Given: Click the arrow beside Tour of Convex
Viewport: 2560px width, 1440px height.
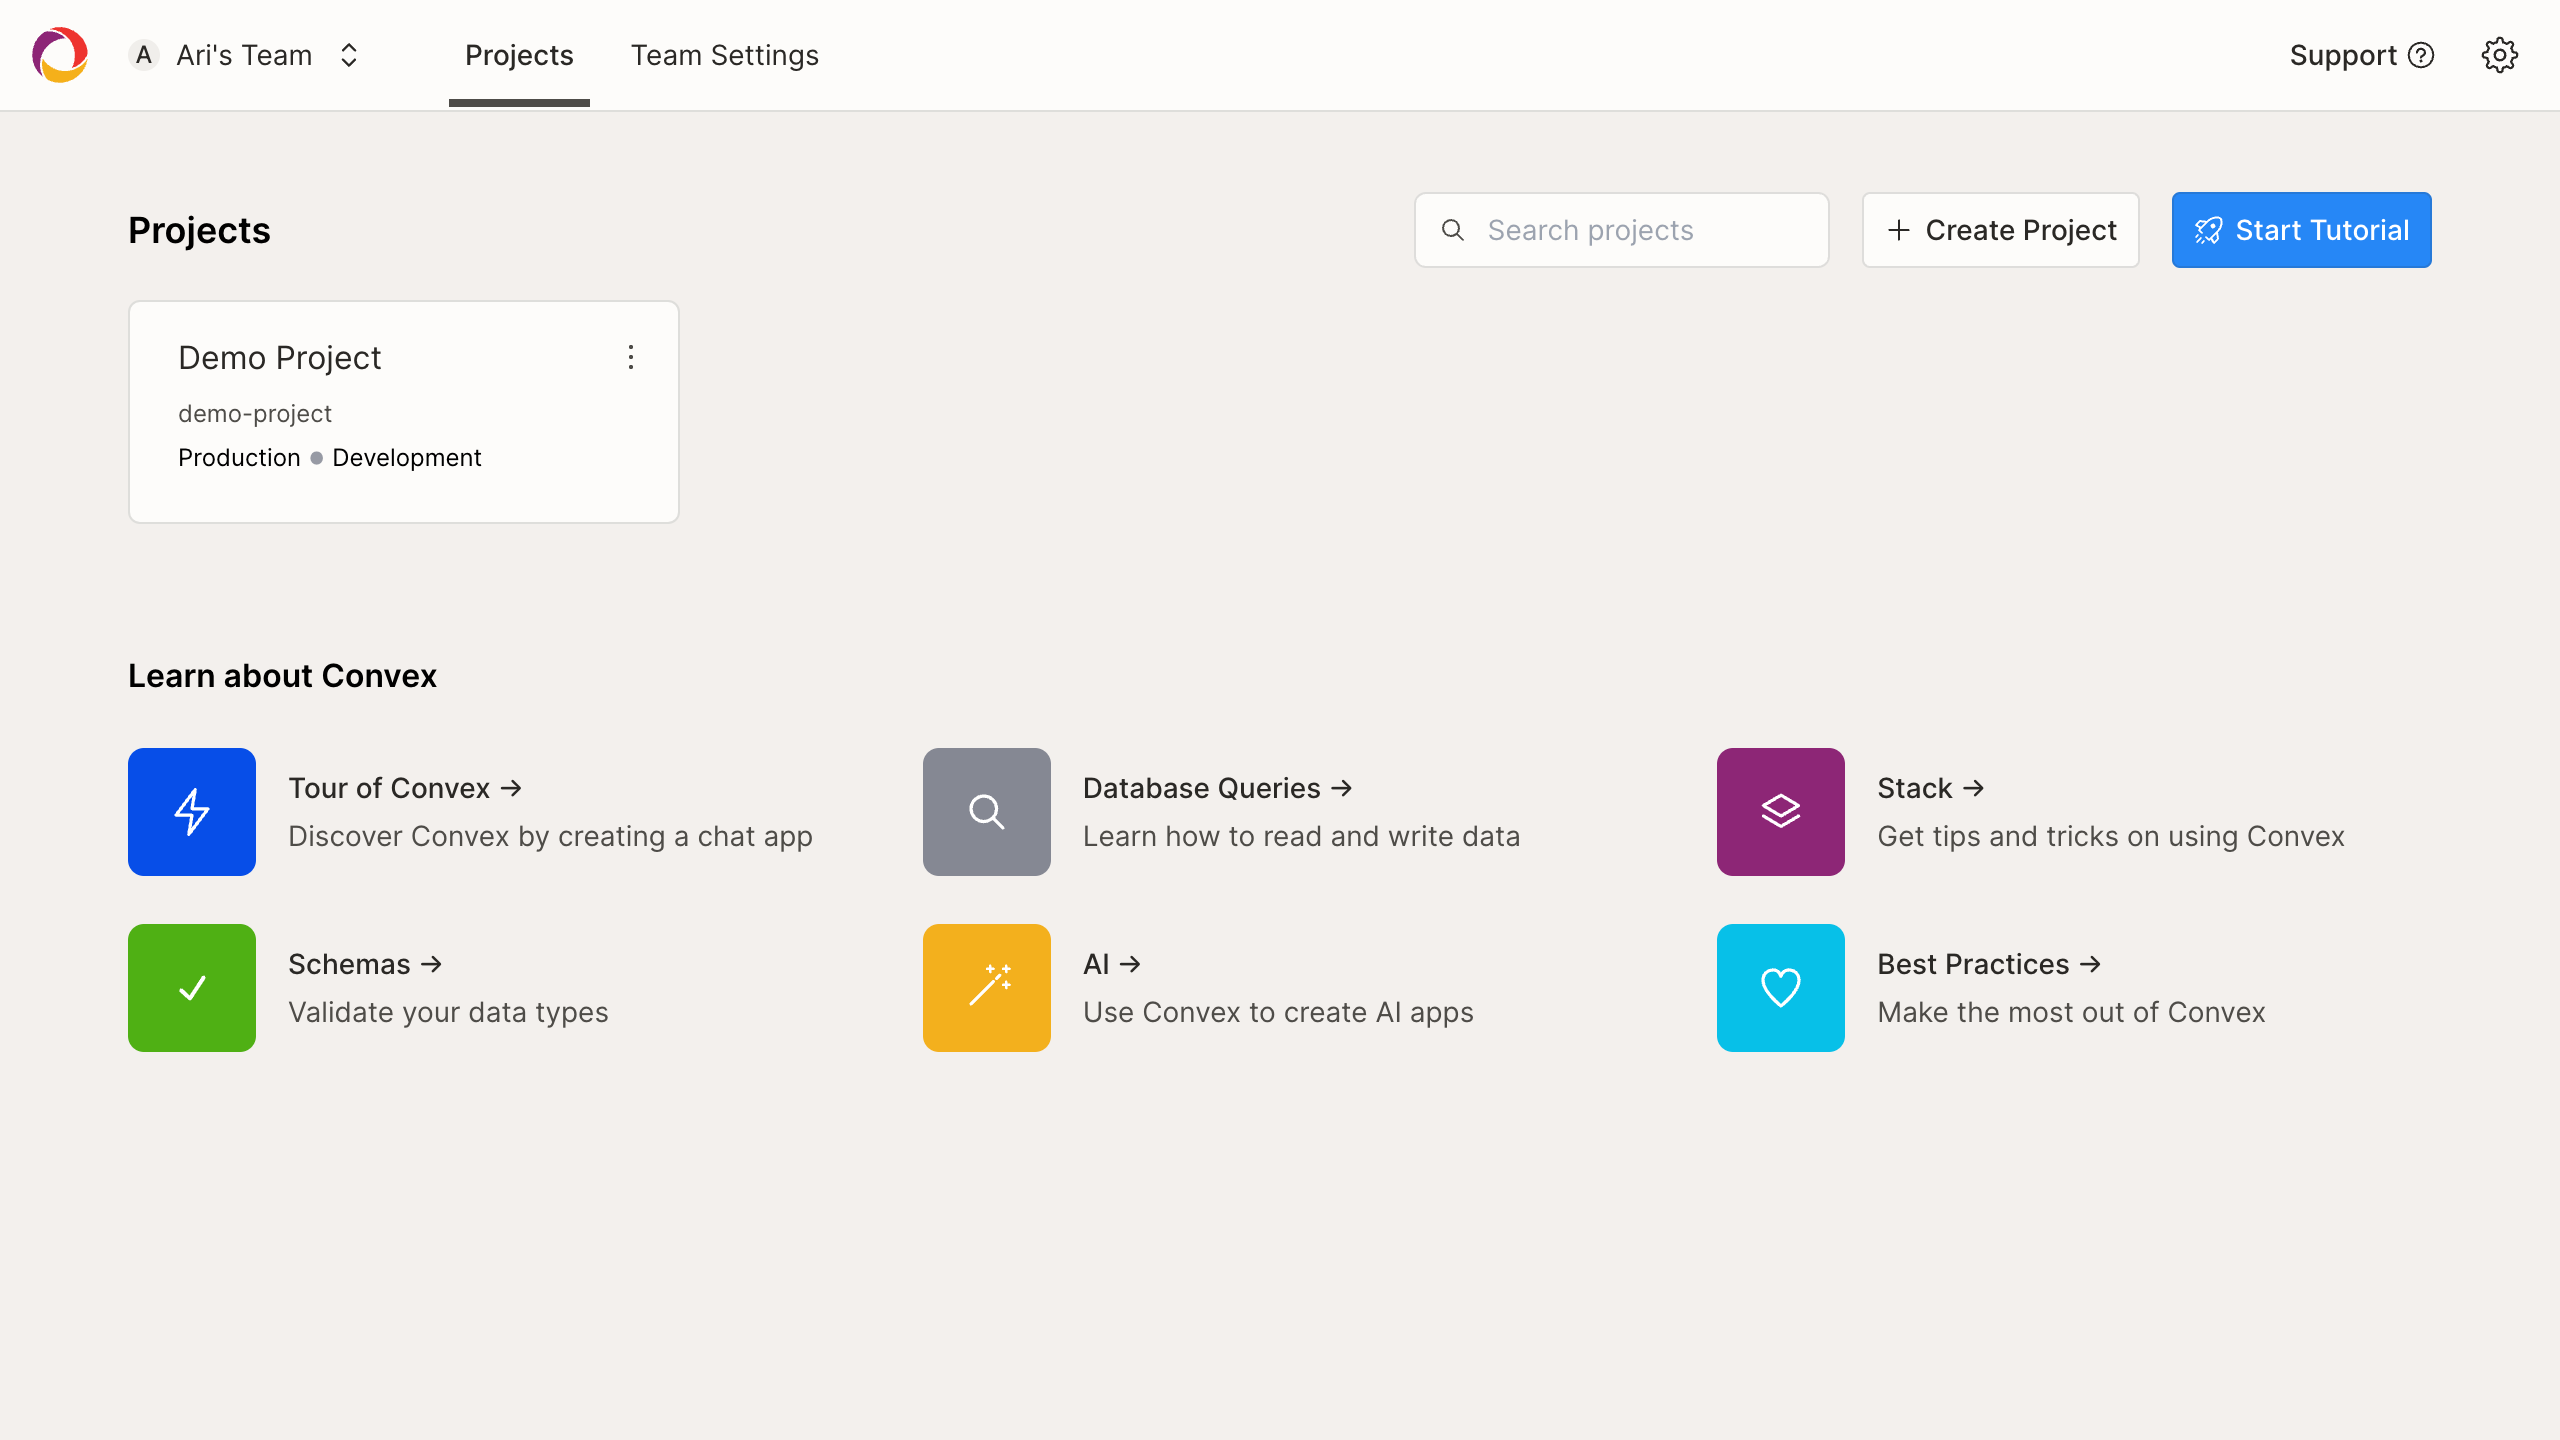Looking at the screenshot, I should coord(511,788).
